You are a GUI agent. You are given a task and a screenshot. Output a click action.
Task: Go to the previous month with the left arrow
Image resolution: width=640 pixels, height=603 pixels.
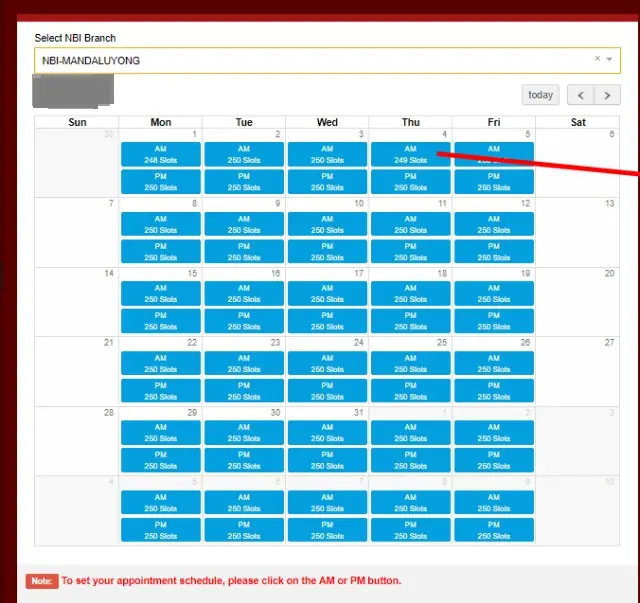coord(581,95)
